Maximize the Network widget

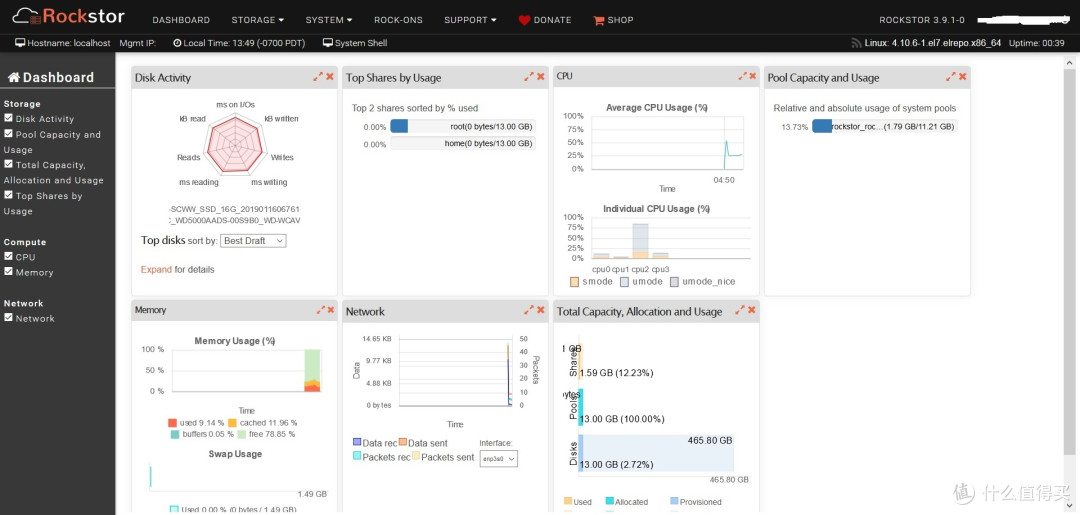click(528, 311)
